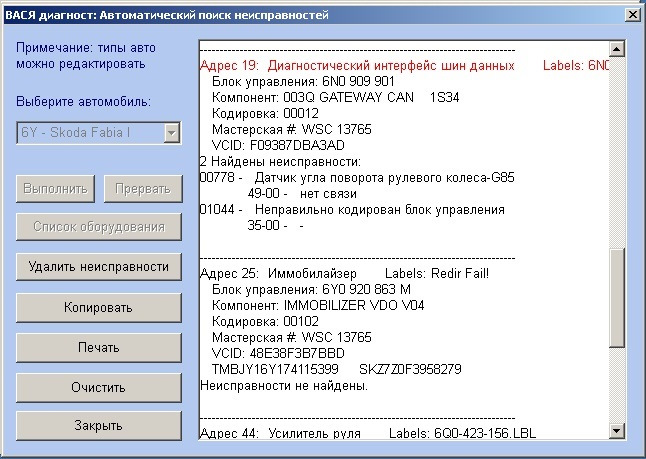Click the disabled Выполнить button
The height and width of the screenshot is (459, 646).
point(55,189)
